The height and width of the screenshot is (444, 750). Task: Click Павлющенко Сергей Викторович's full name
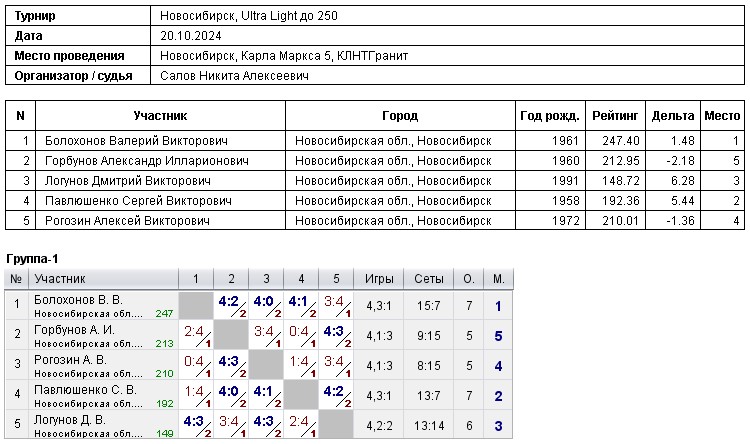pyautogui.click(x=139, y=201)
